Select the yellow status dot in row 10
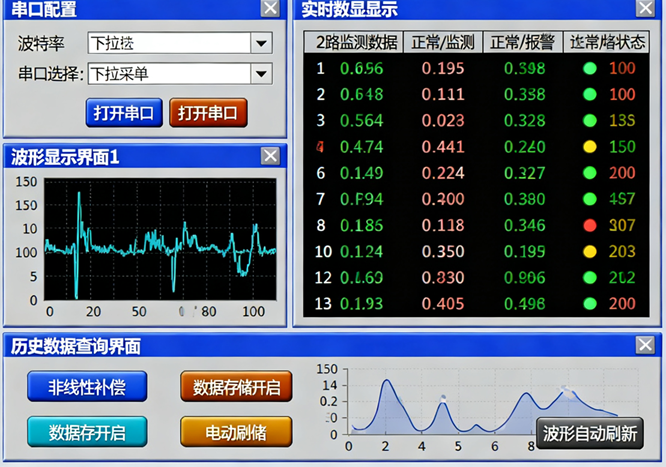This screenshot has height=467, width=666. point(590,251)
